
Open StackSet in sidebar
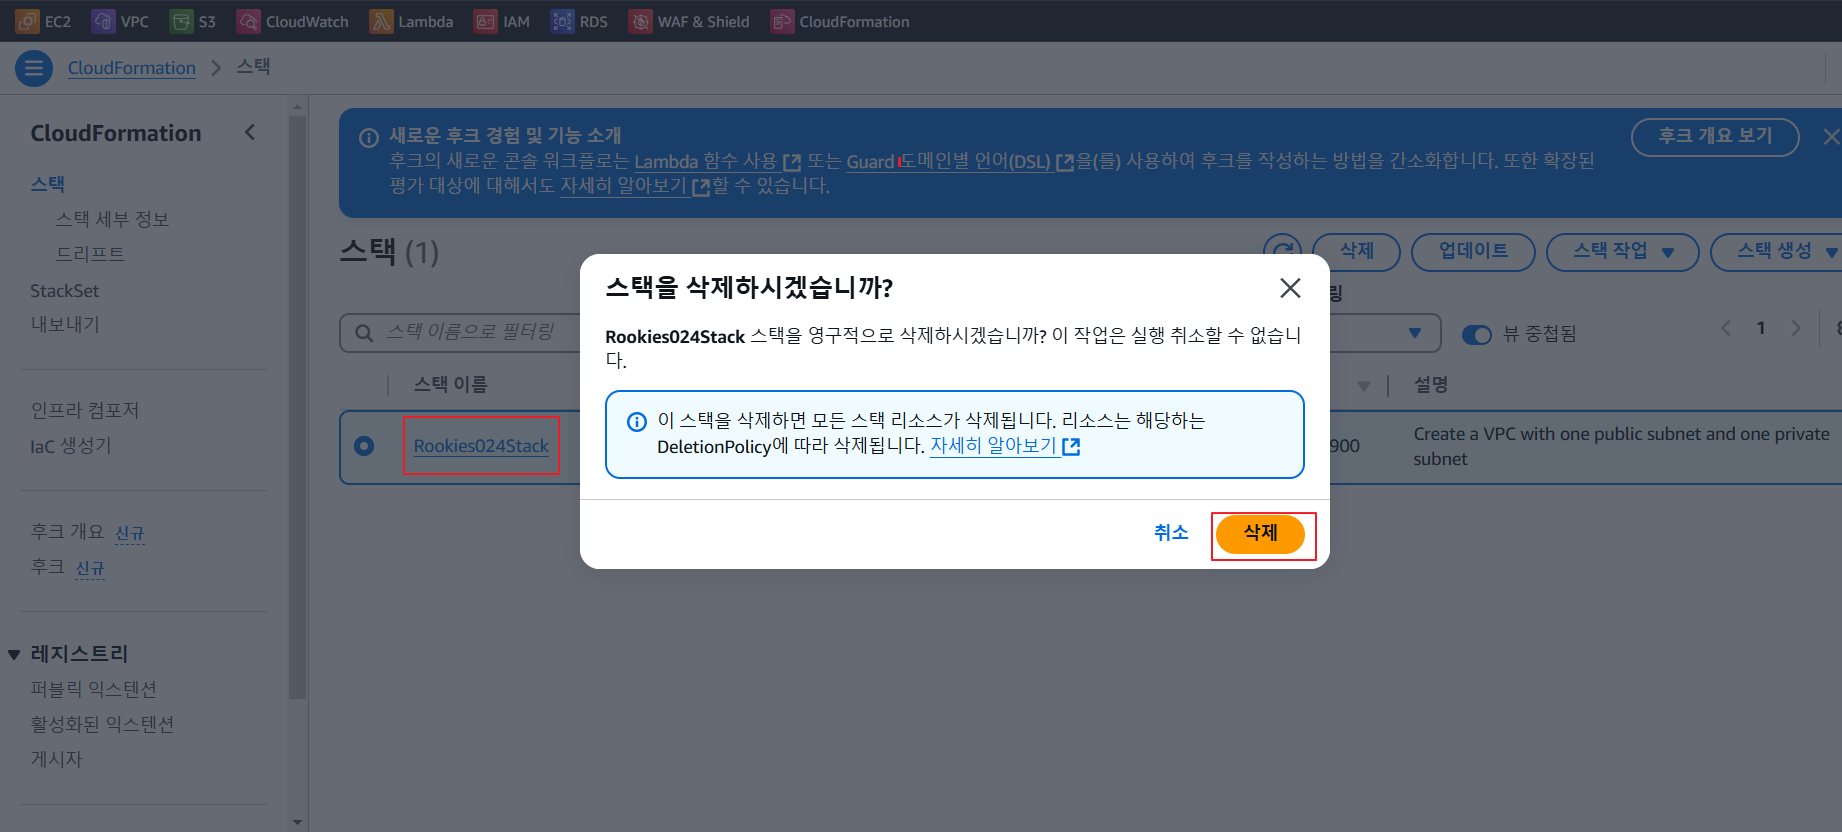(x=65, y=291)
